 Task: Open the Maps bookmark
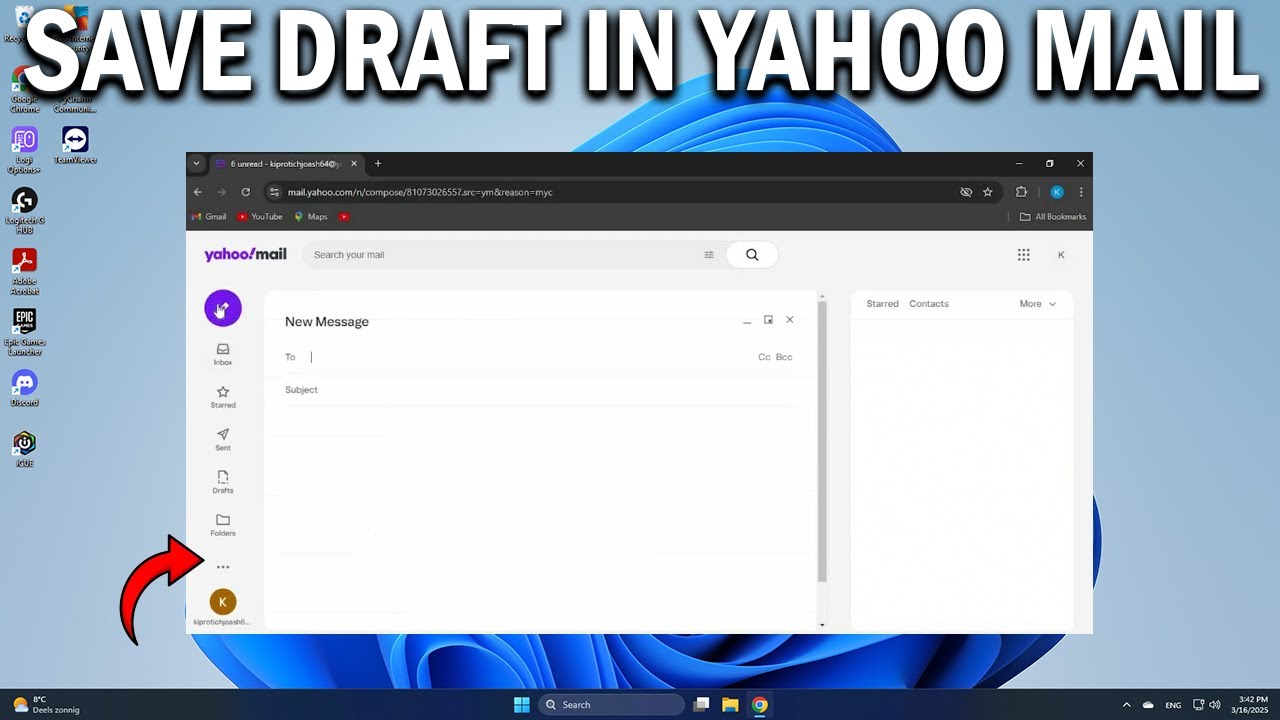[311, 217]
